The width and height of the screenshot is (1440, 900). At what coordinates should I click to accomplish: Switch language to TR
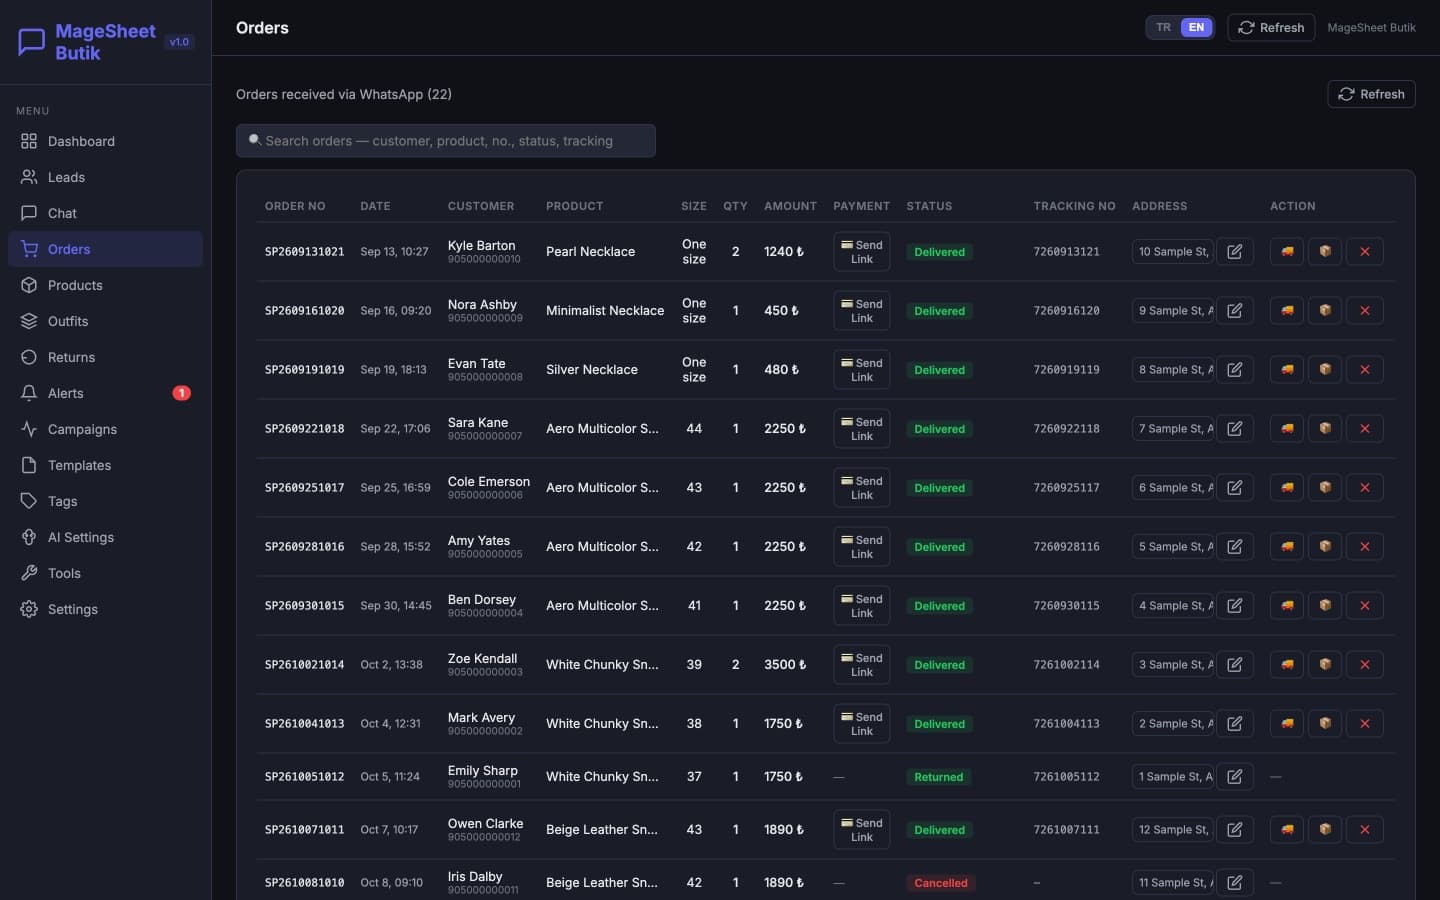(x=1163, y=28)
